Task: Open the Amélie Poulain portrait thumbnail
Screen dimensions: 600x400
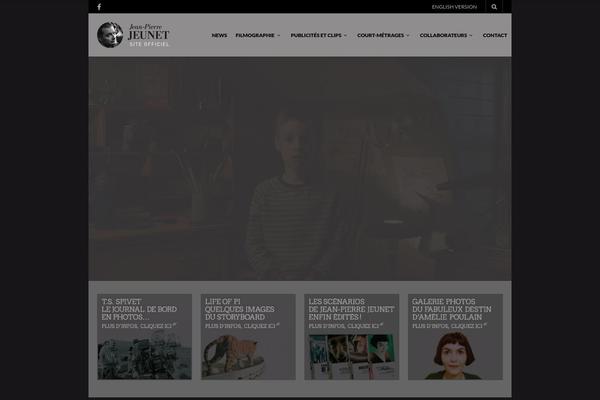Action: click(x=455, y=355)
